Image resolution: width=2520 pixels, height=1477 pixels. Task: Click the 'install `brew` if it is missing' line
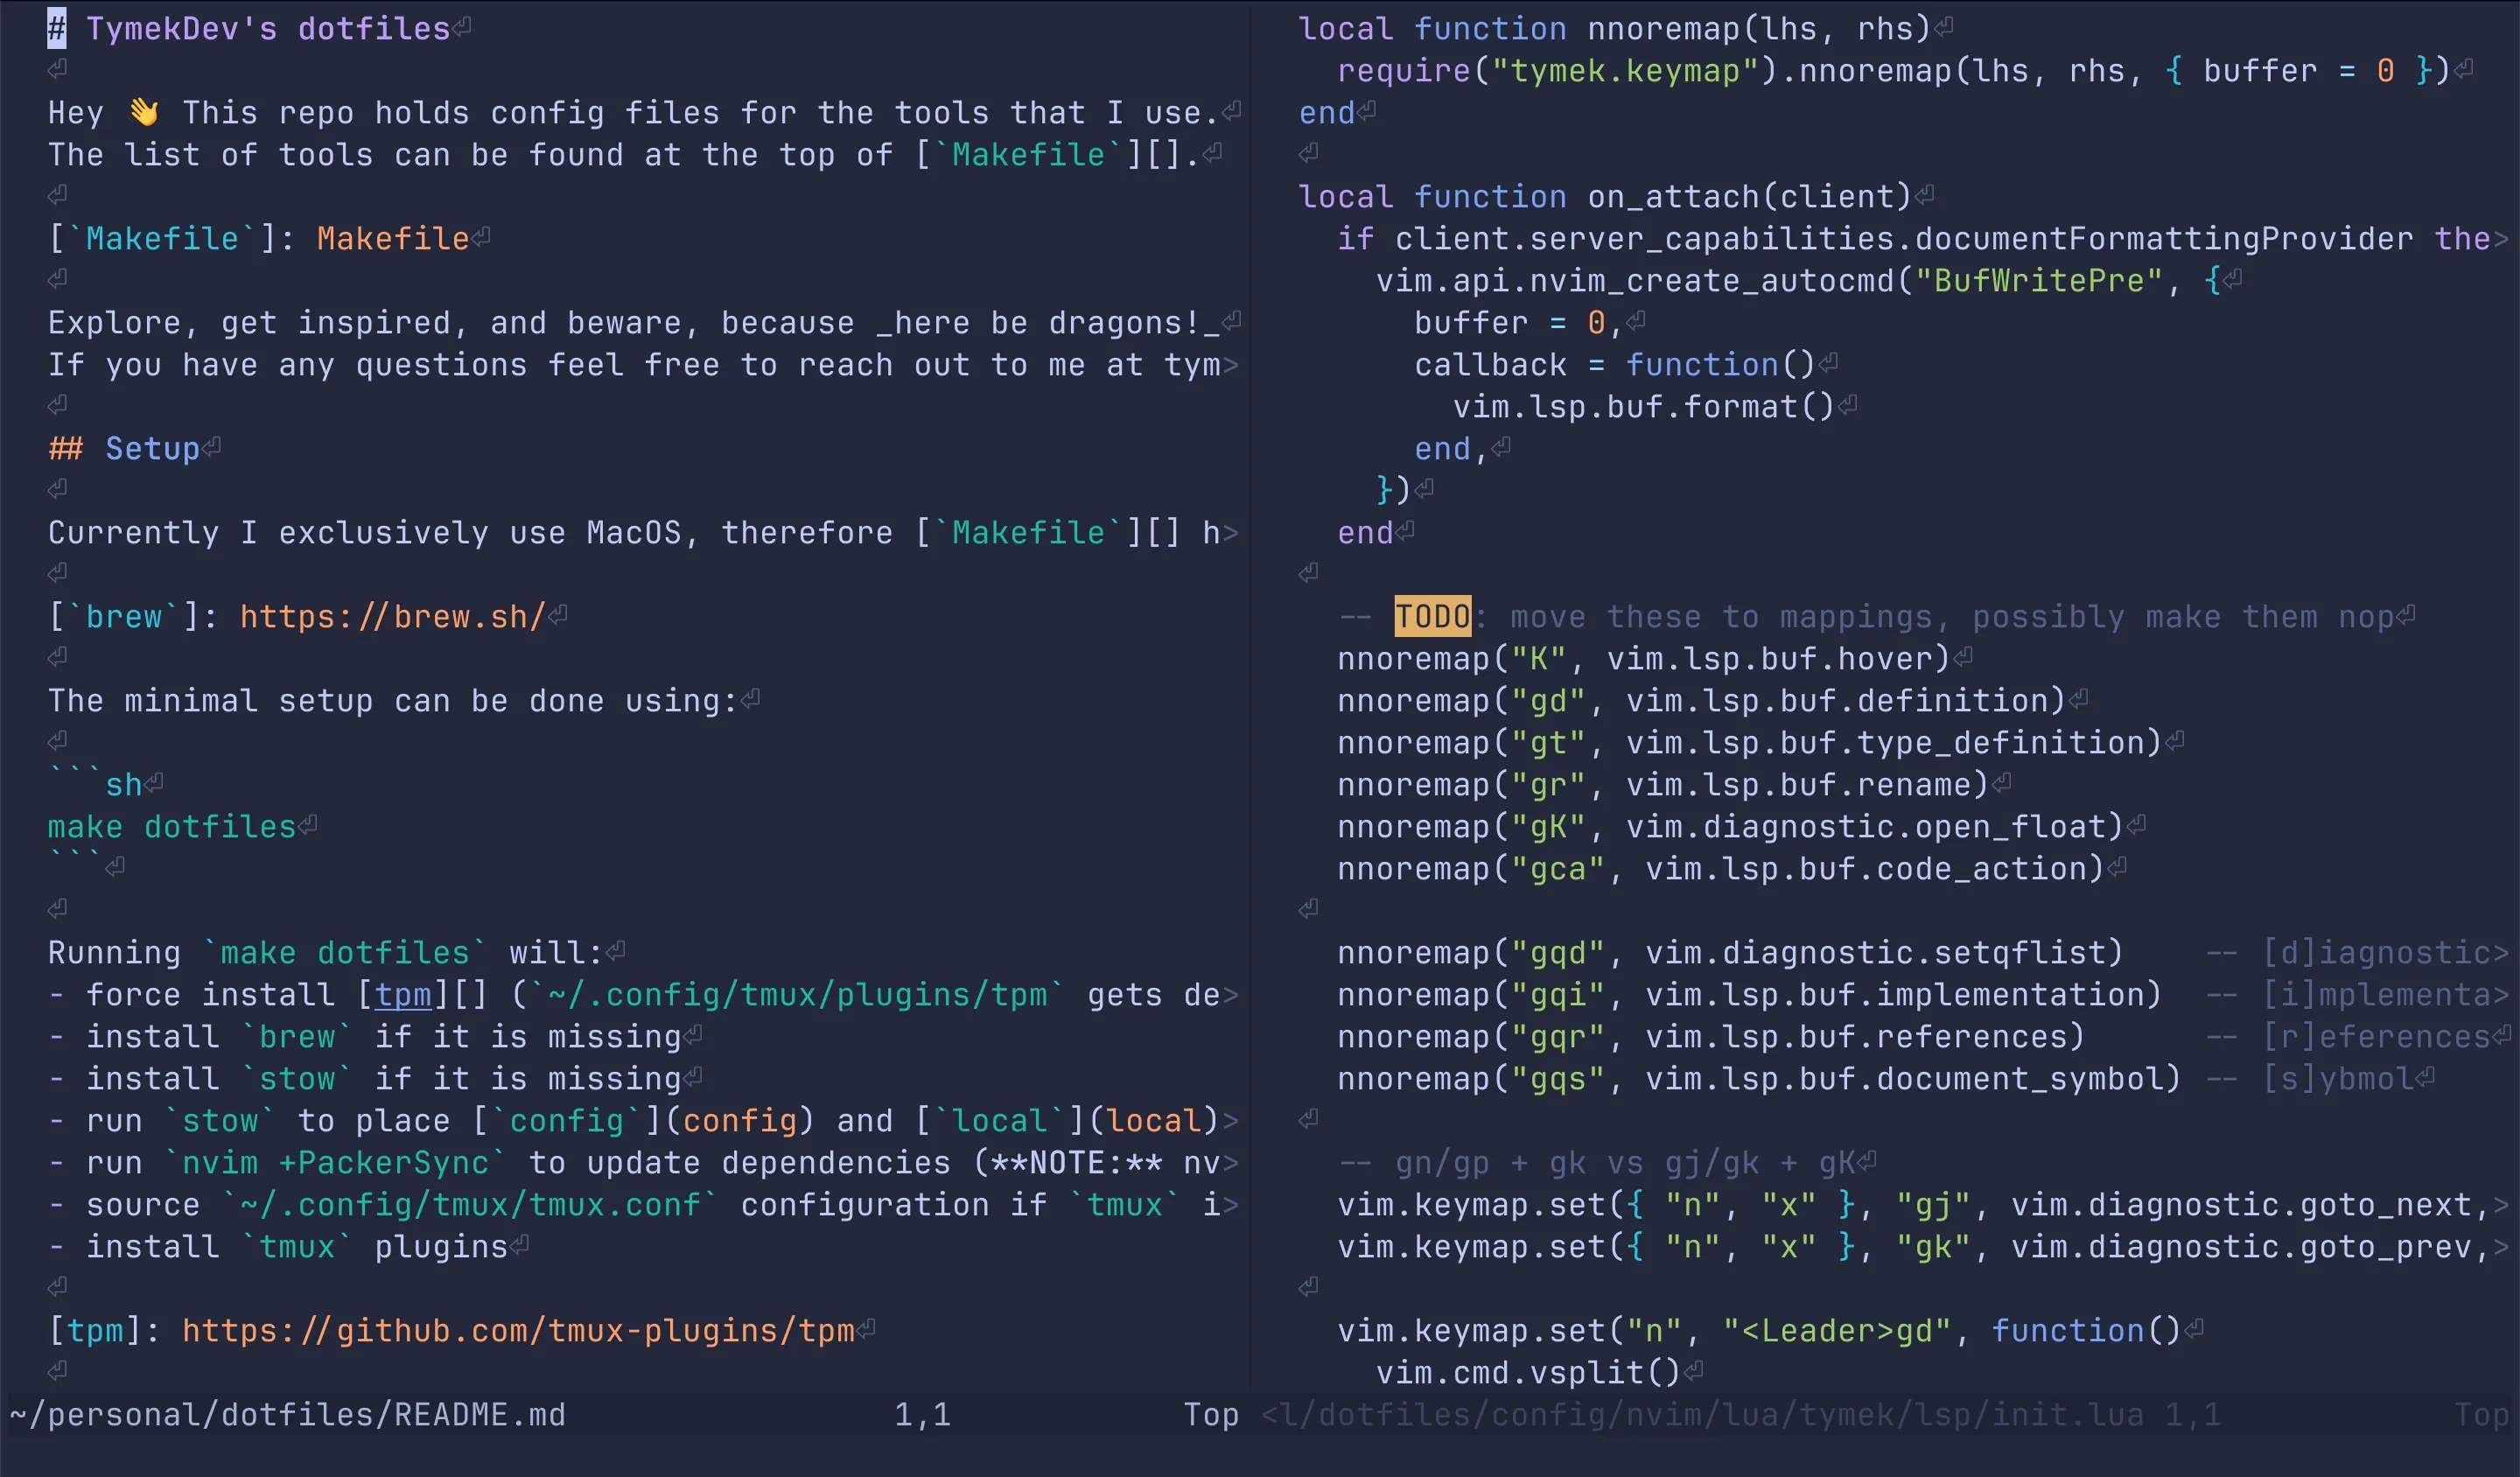pos(365,1037)
